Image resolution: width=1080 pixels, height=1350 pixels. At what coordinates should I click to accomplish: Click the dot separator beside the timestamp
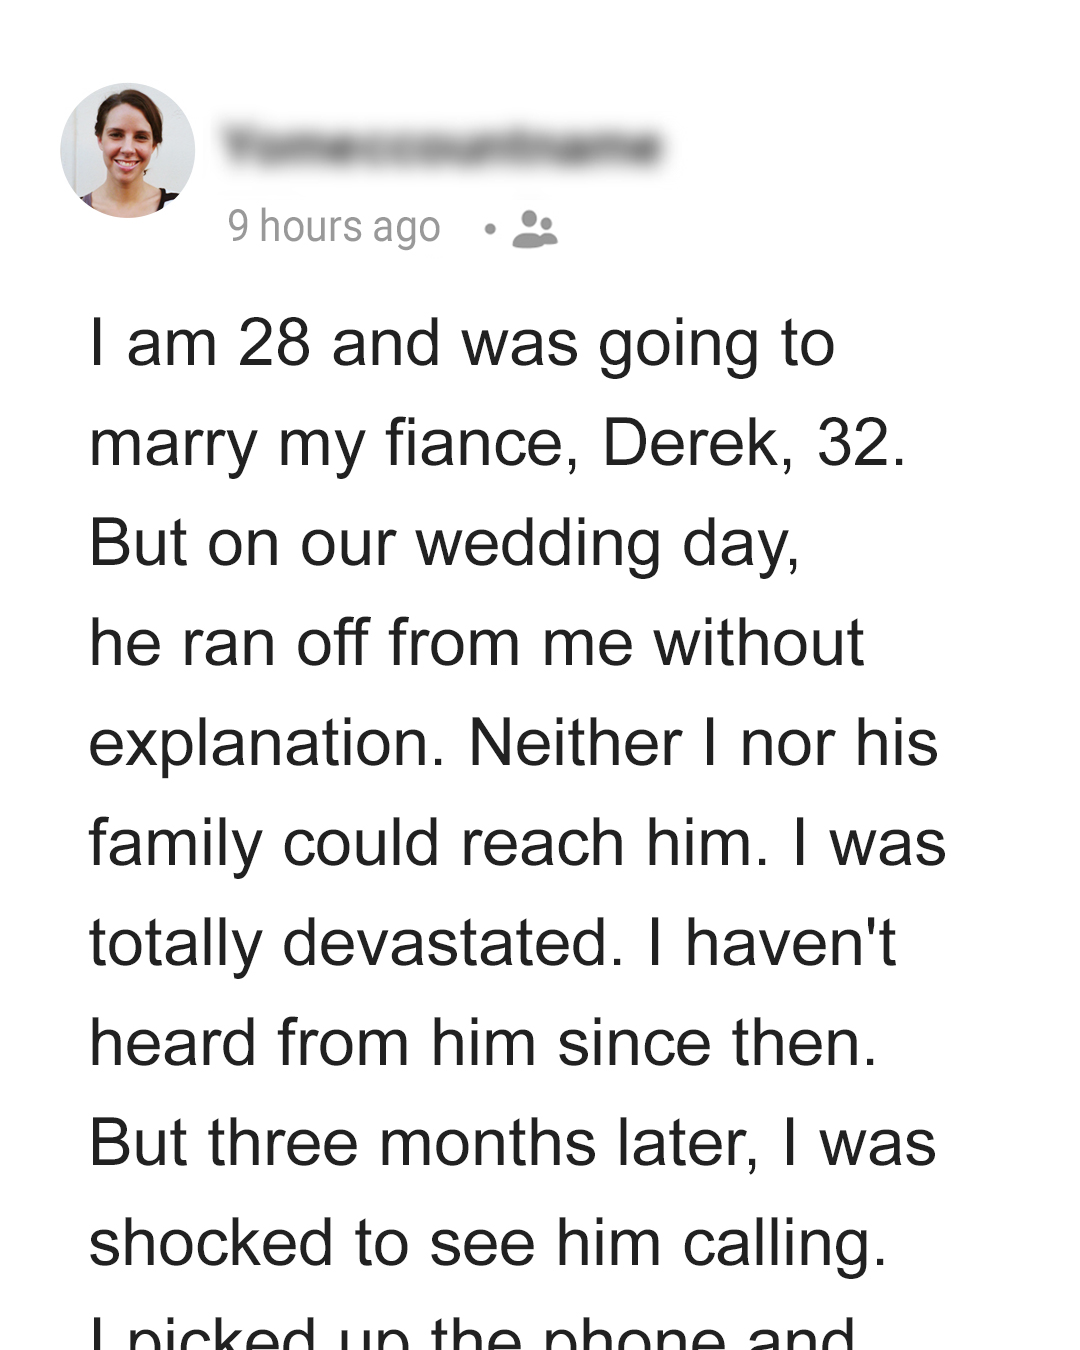[x=489, y=229]
